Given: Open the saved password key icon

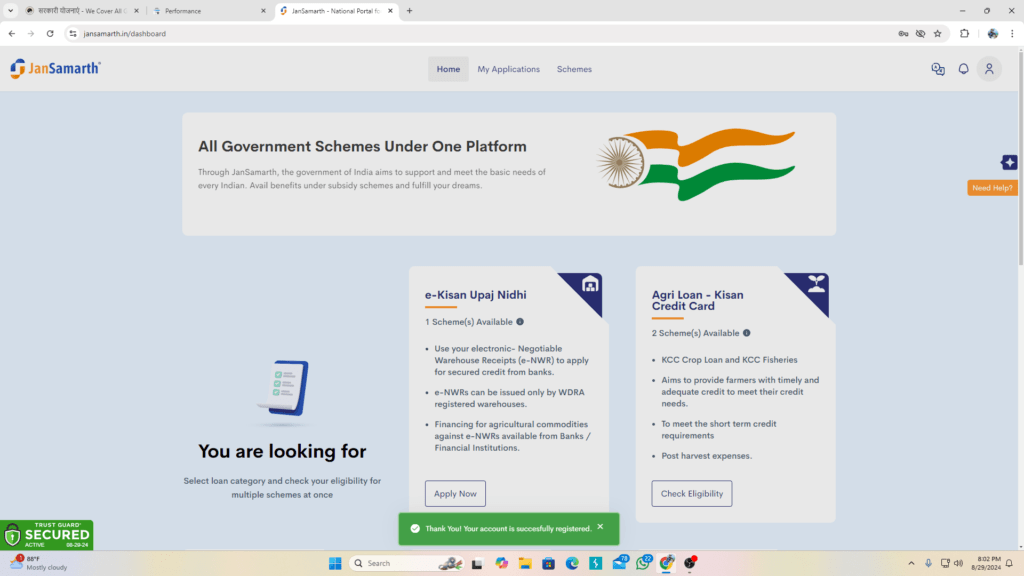Looking at the screenshot, I should tap(903, 34).
